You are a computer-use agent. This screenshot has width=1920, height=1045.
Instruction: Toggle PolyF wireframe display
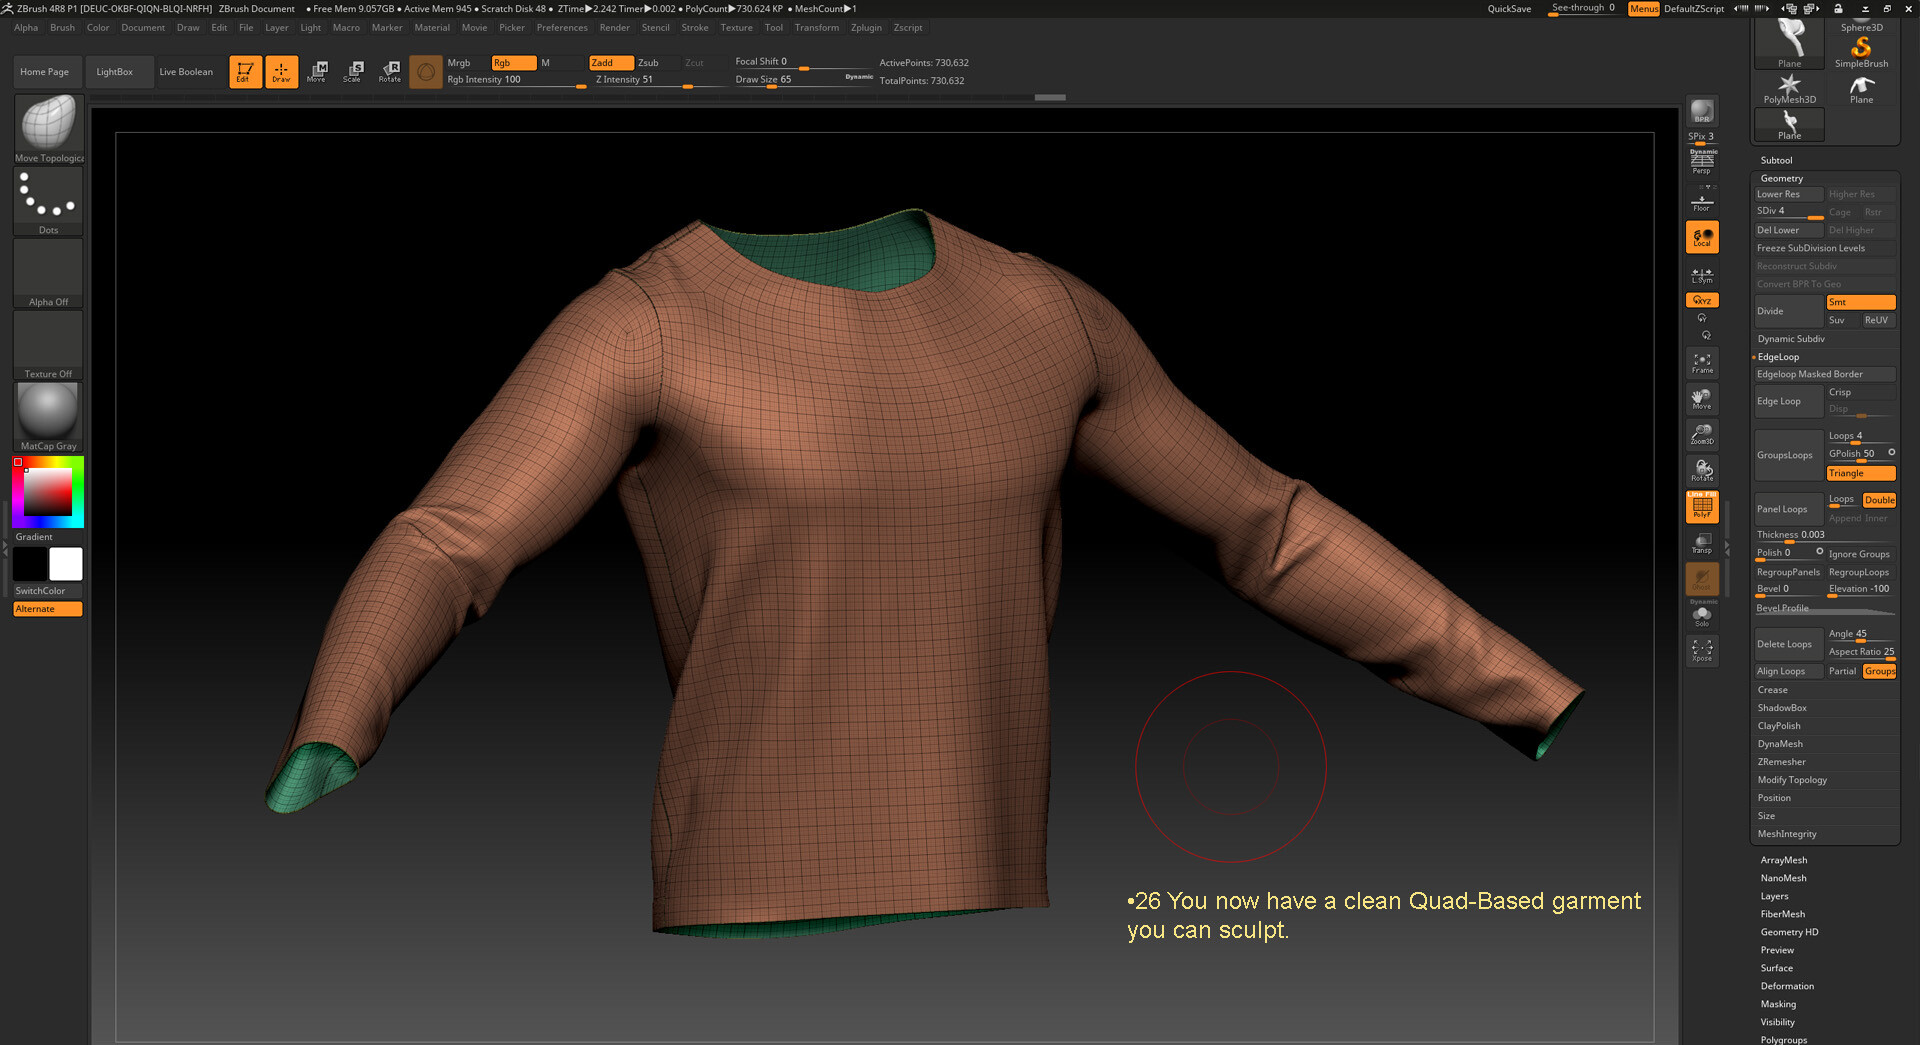pyautogui.click(x=1702, y=506)
